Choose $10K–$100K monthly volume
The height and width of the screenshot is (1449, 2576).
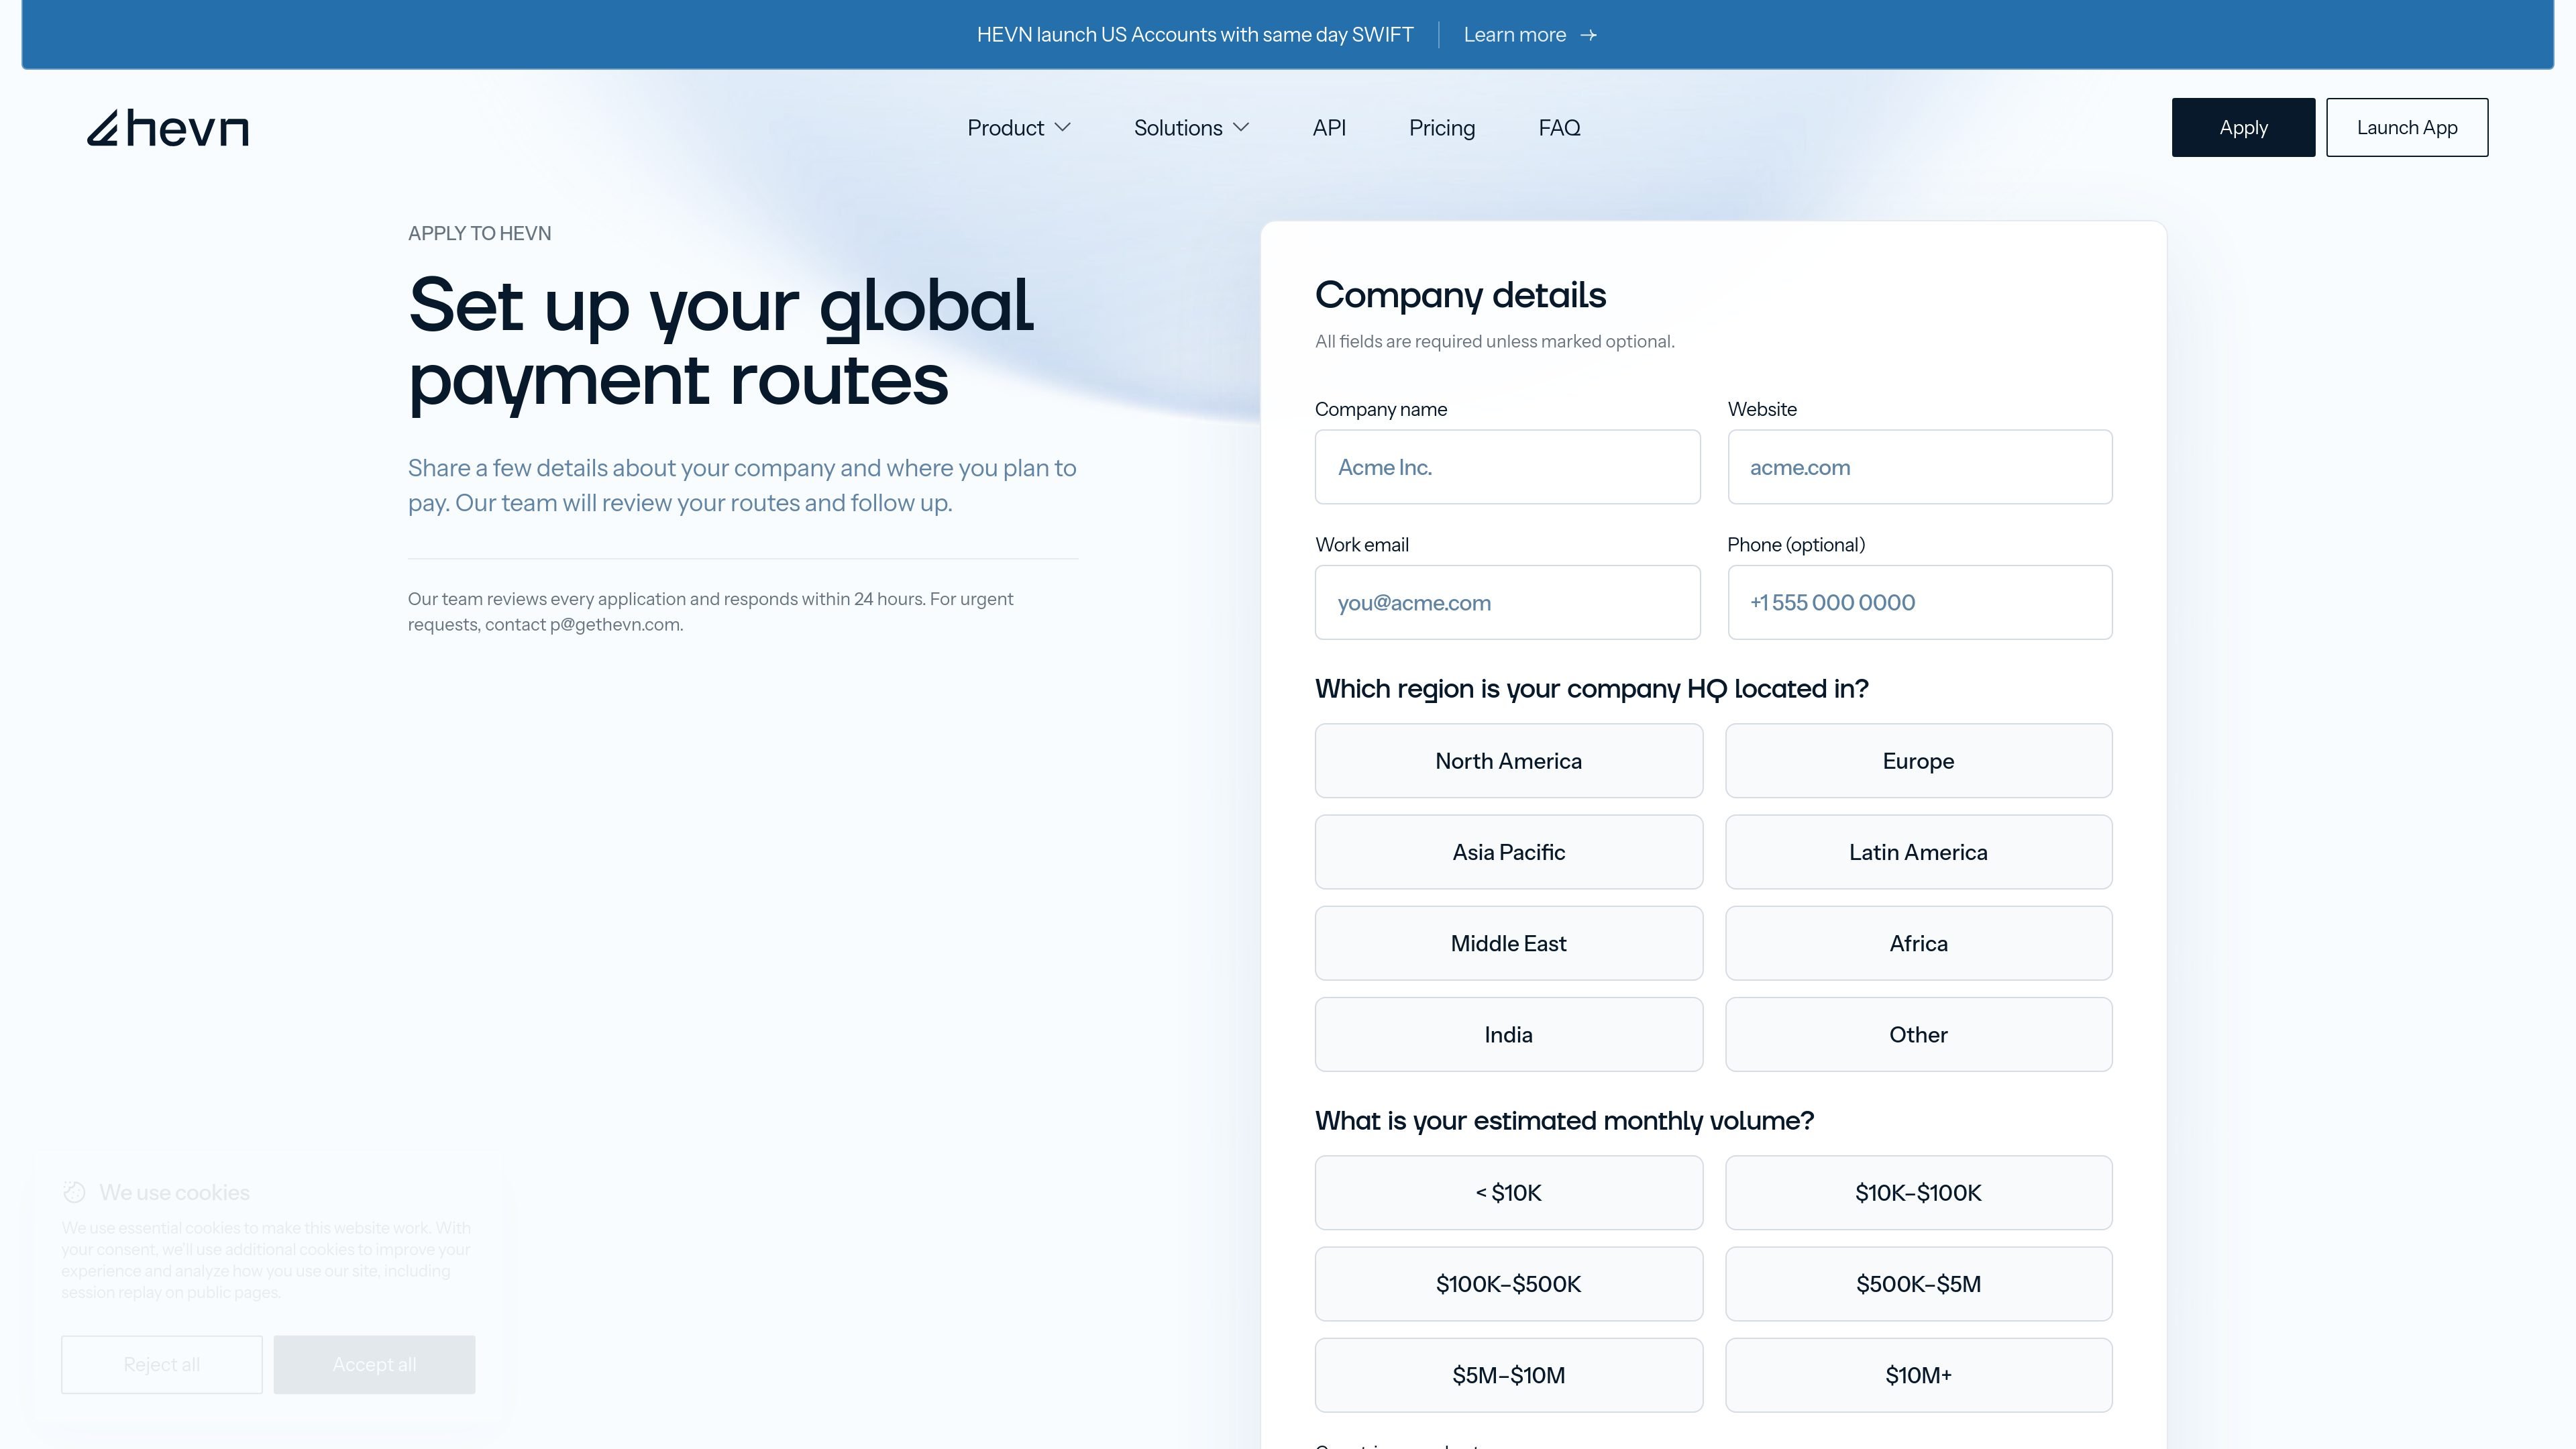1918,1193
